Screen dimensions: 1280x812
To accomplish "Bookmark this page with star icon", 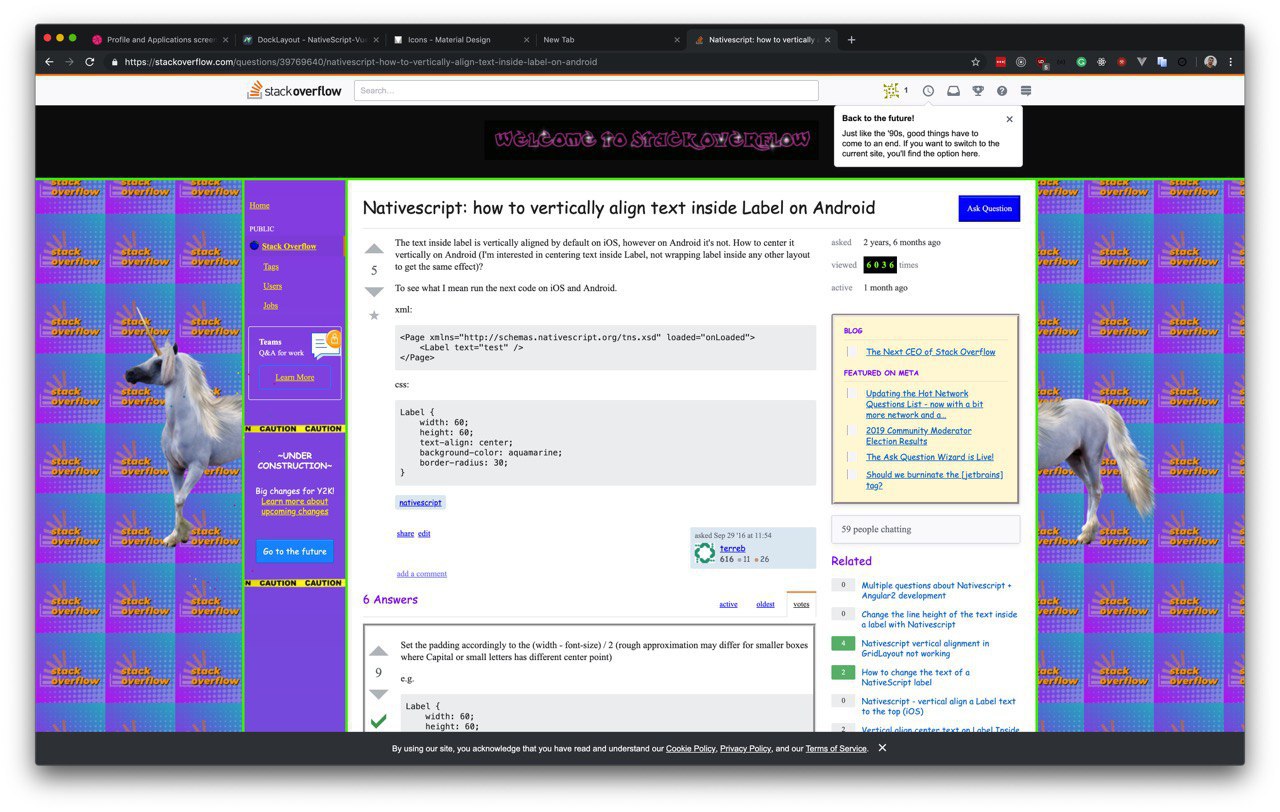I will click(x=976, y=62).
